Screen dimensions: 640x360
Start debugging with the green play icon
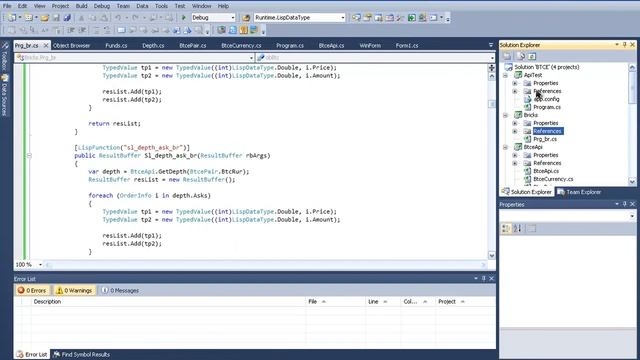184,18
